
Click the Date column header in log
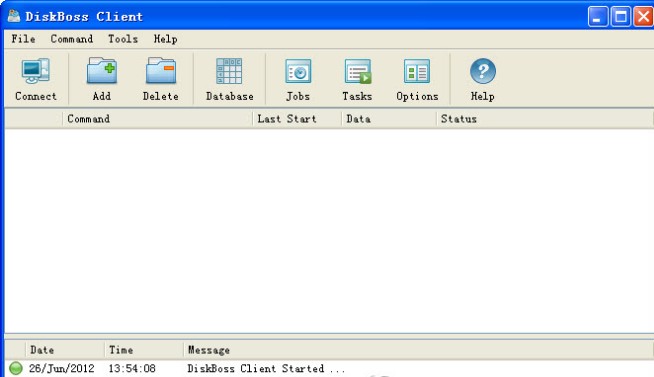65,350
